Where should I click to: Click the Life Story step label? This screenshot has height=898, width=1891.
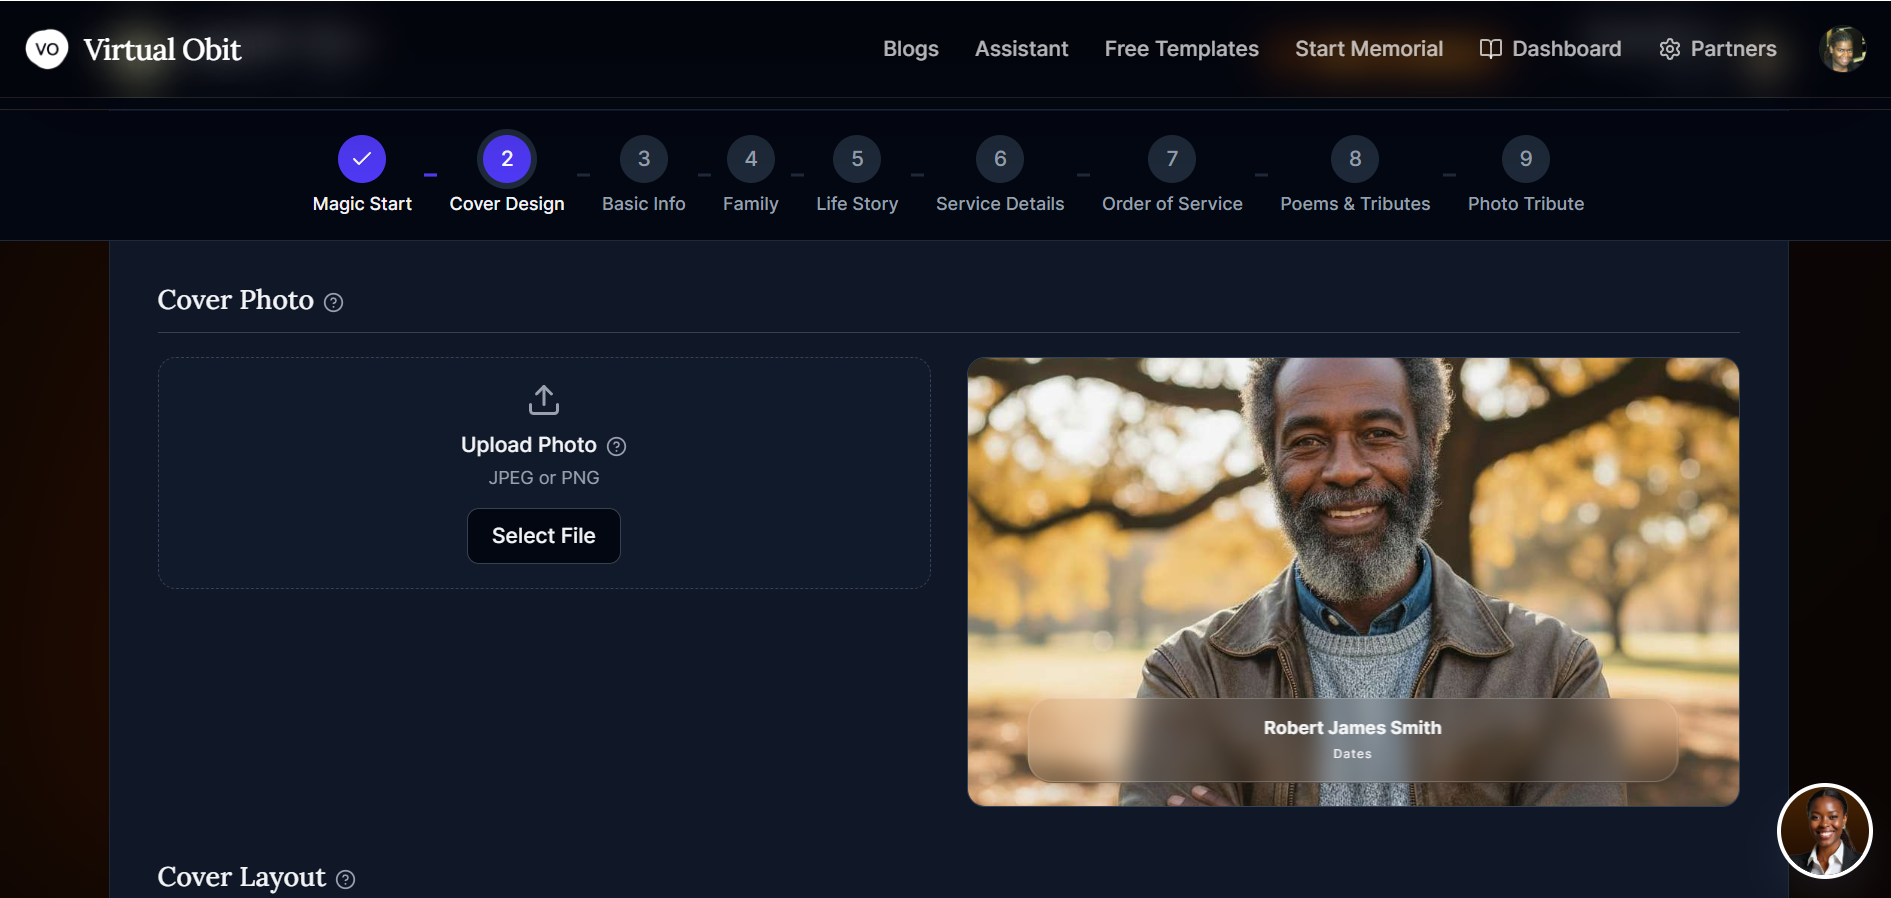point(857,204)
